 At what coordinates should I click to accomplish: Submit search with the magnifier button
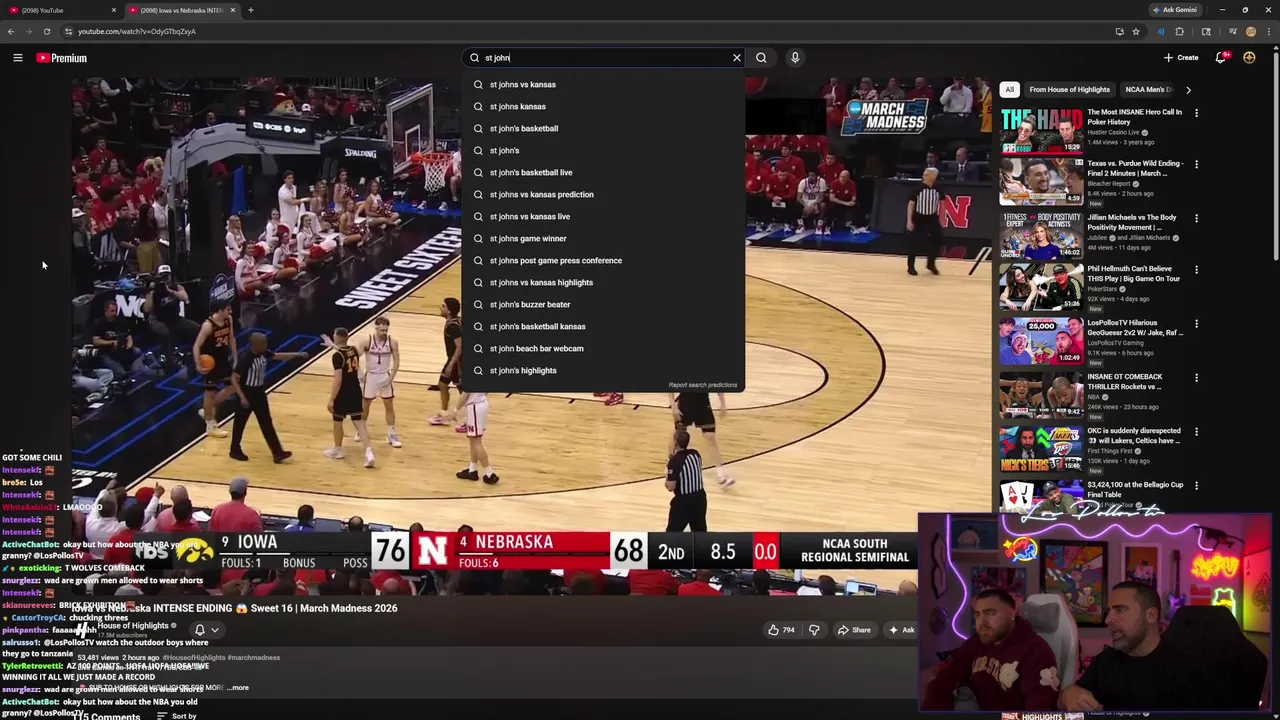click(x=761, y=58)
